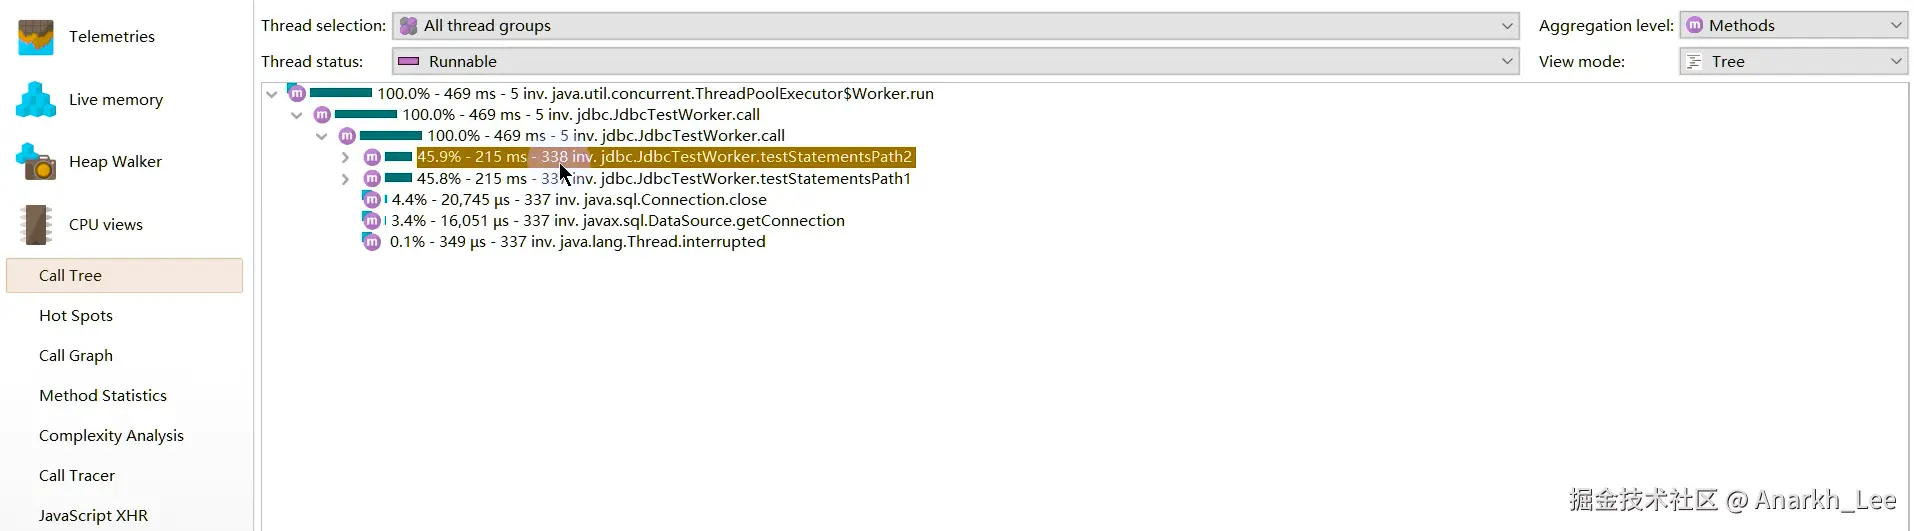The height and width of the screenshot is (531, 1914).
Task: Select Telemetries label in sidebar
Action: click(112, 36)
